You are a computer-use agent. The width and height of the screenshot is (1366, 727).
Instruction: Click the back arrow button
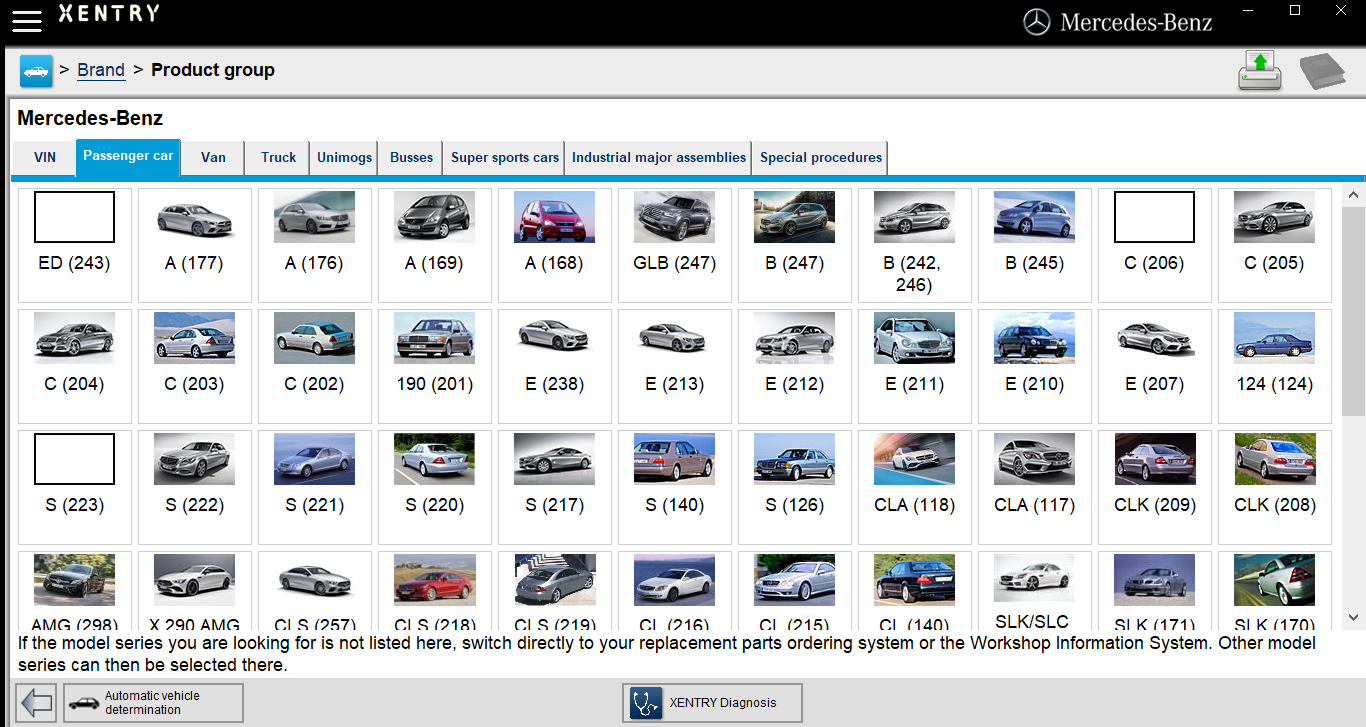point(37,703)
